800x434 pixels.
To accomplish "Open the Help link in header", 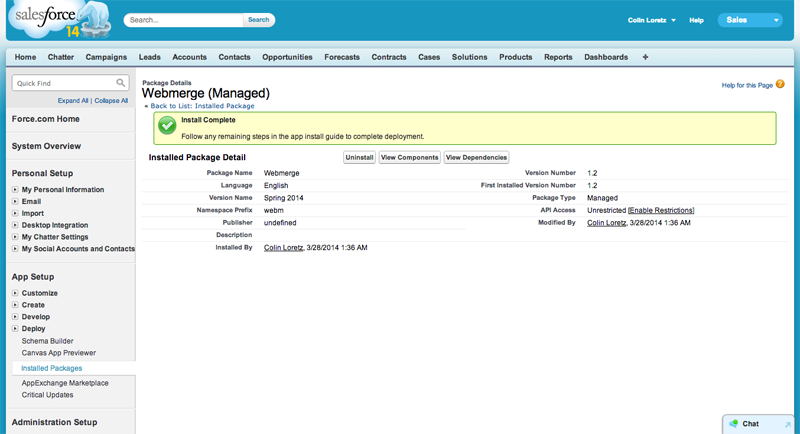I will [x=696, y=20].
